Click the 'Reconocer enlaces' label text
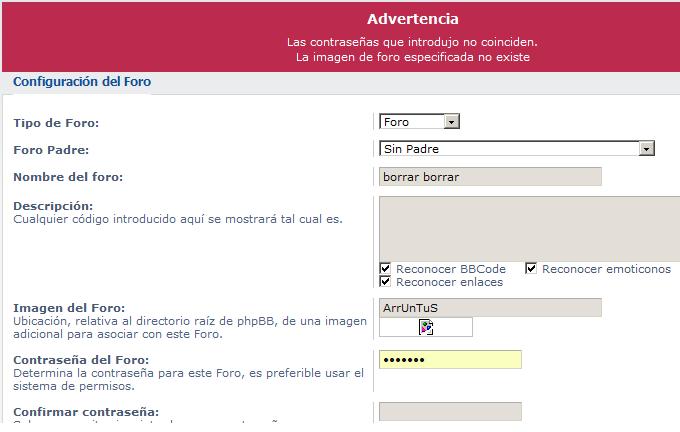 coord(449,282)
